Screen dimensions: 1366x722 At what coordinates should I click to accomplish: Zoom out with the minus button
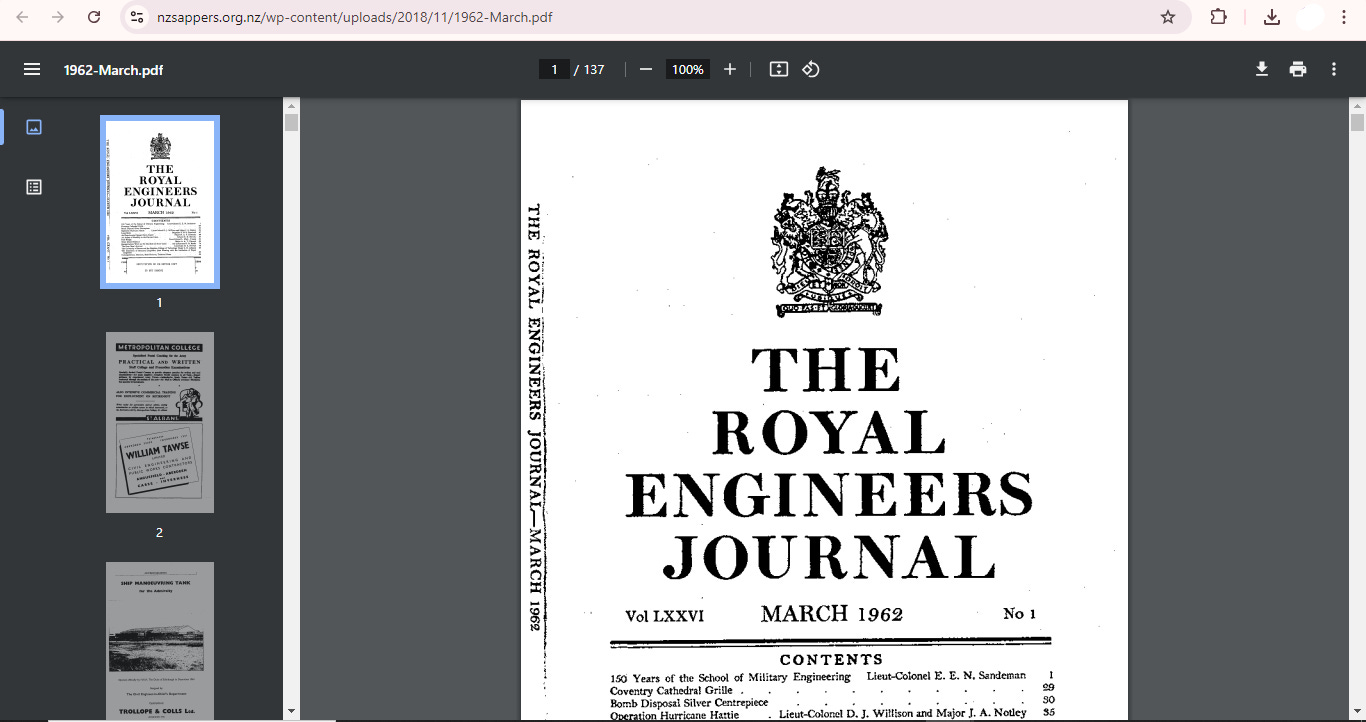pyautogui.click(x=646, y=69)
